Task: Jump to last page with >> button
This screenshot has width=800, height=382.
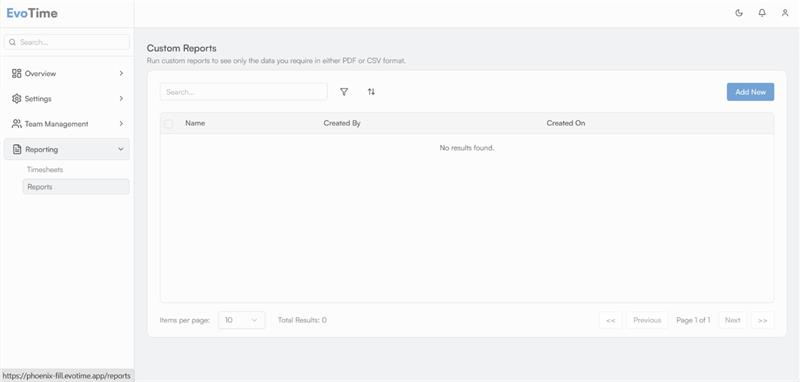Action: [x=763, y=320]
